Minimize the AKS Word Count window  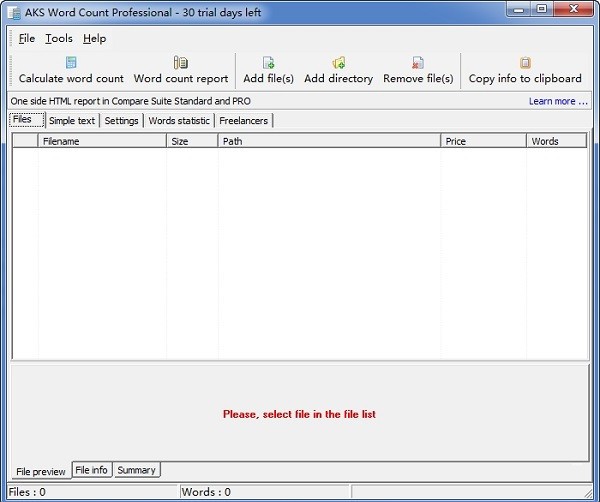(x=519, y=9)
